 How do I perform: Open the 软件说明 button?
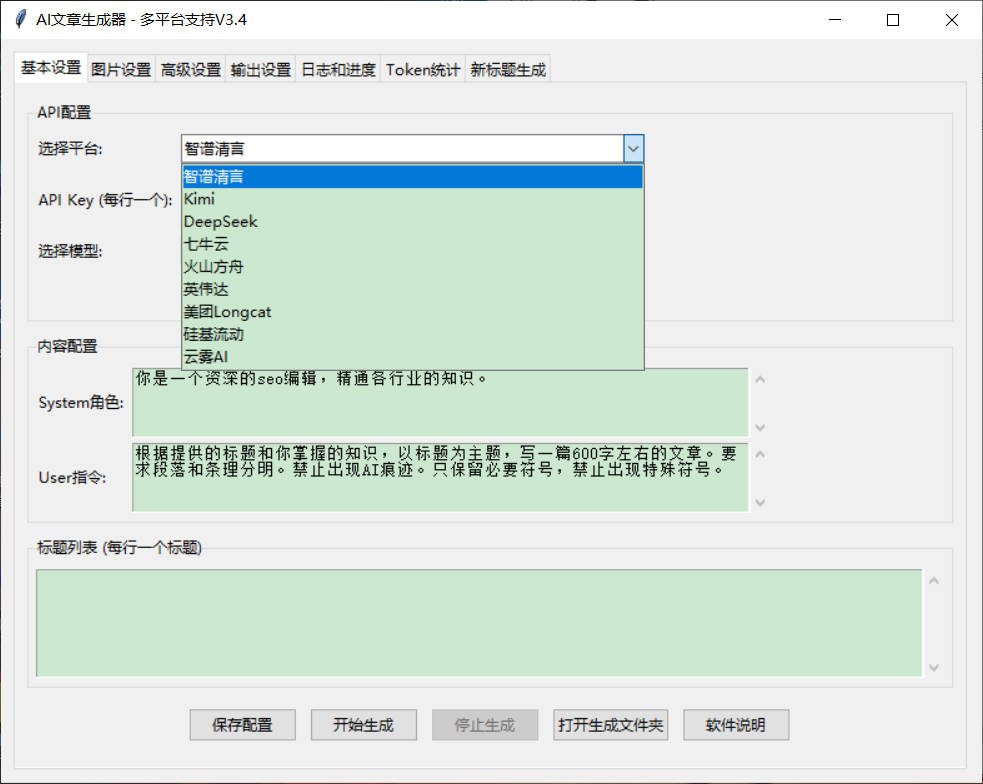click(736, 725)
